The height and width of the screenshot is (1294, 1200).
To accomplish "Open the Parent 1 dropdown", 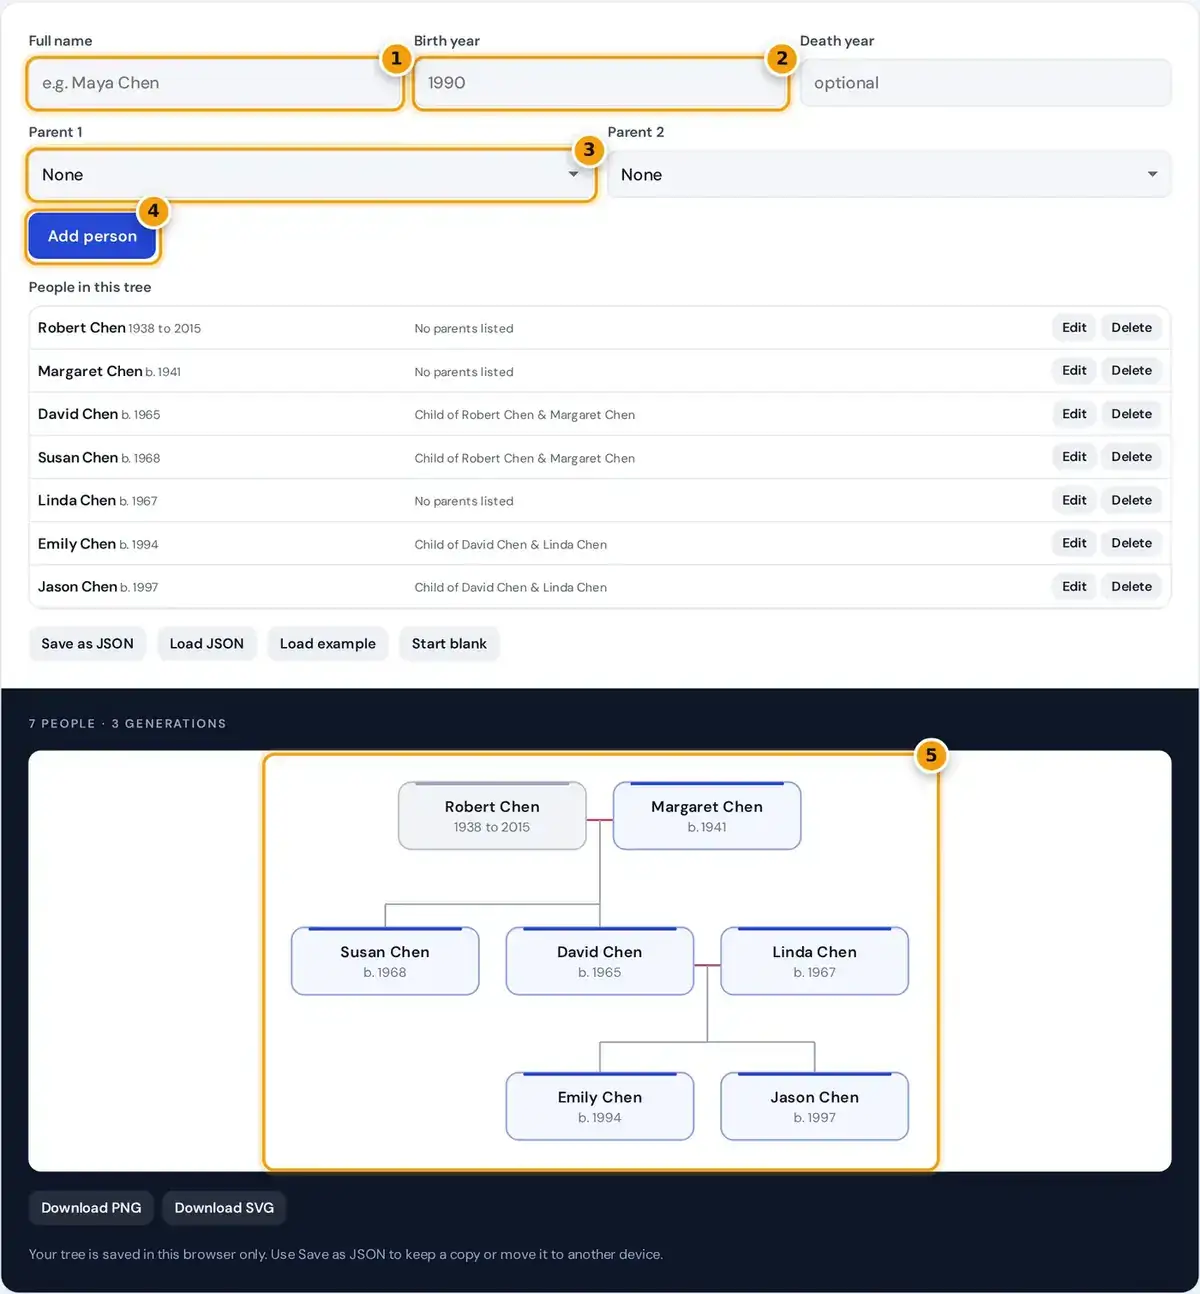I will click(311, 175).
